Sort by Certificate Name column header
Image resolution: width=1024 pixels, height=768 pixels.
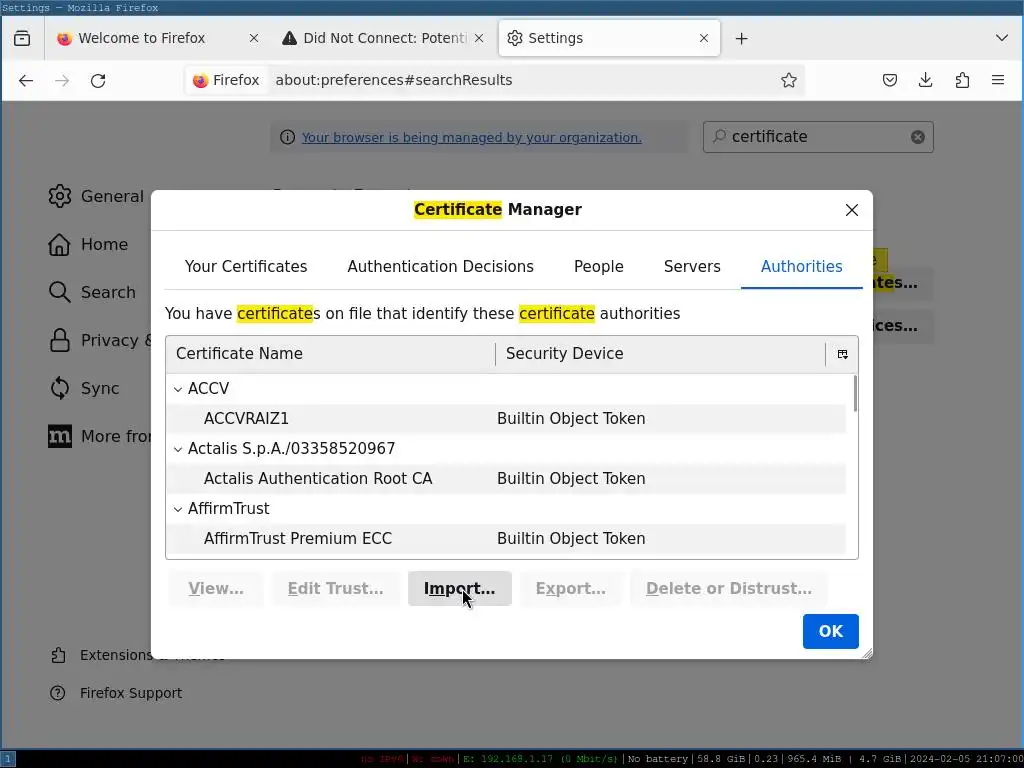[x=330, y=353]
